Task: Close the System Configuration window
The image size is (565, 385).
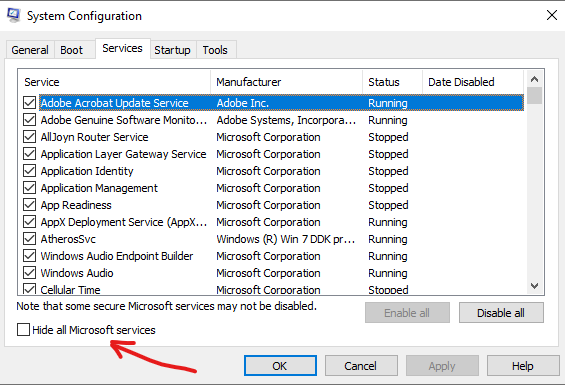Action: click(x=552, y=15)
